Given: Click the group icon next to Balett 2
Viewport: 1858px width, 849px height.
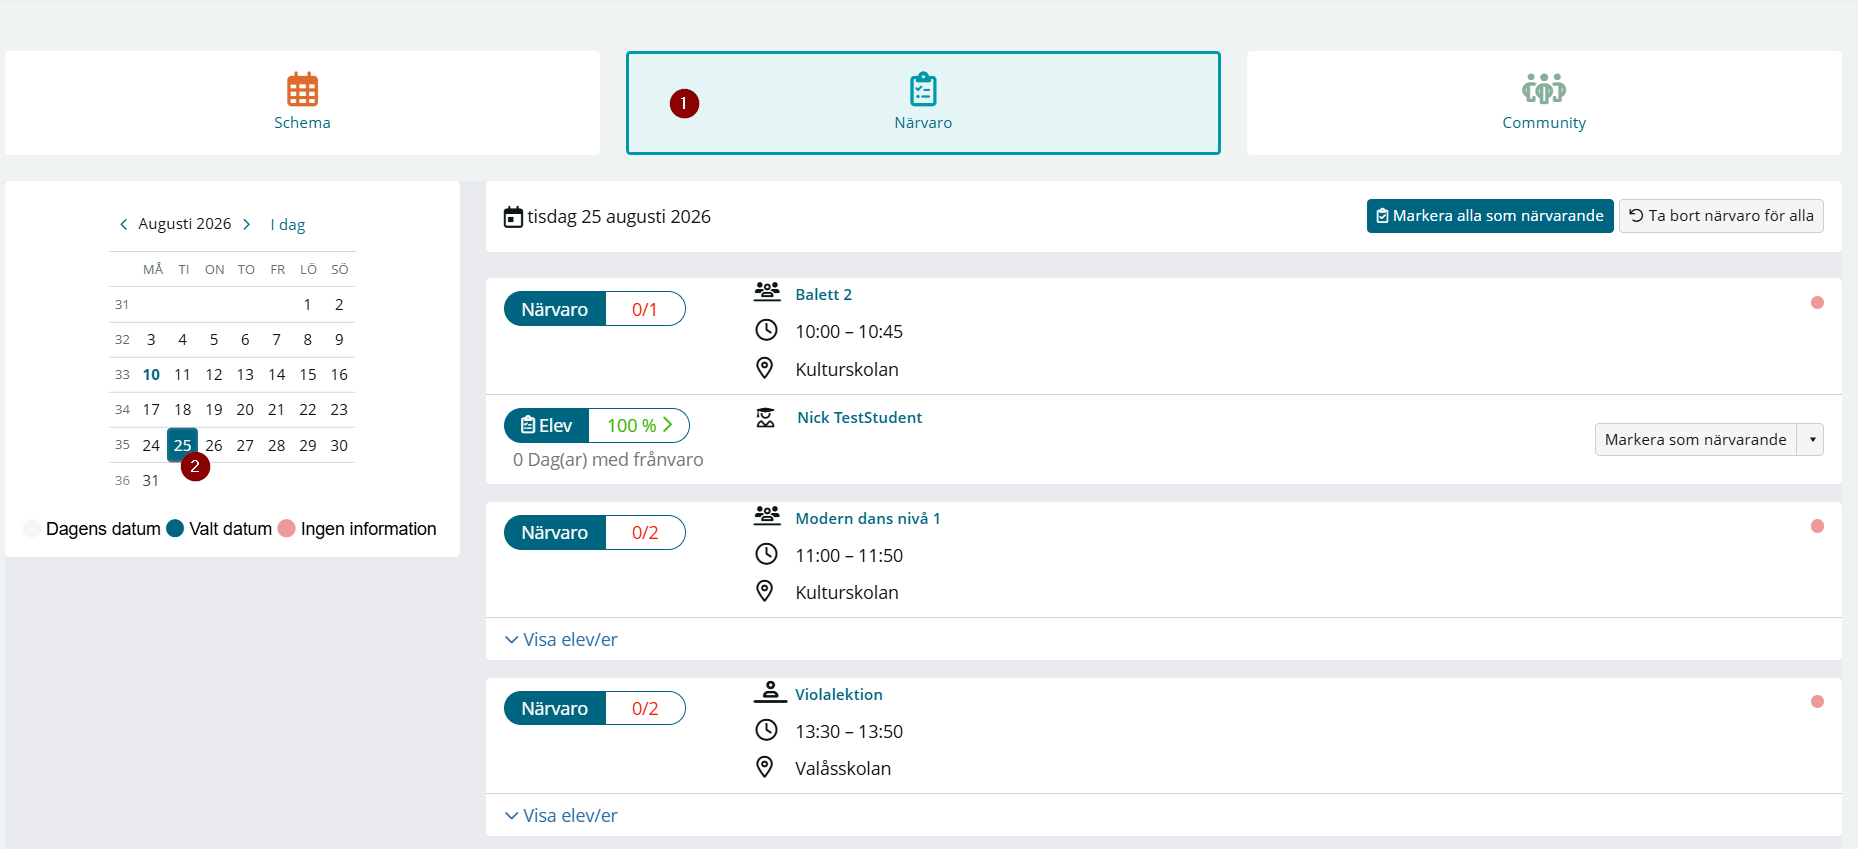Looking at the screenshot, I should coord(767,292).
